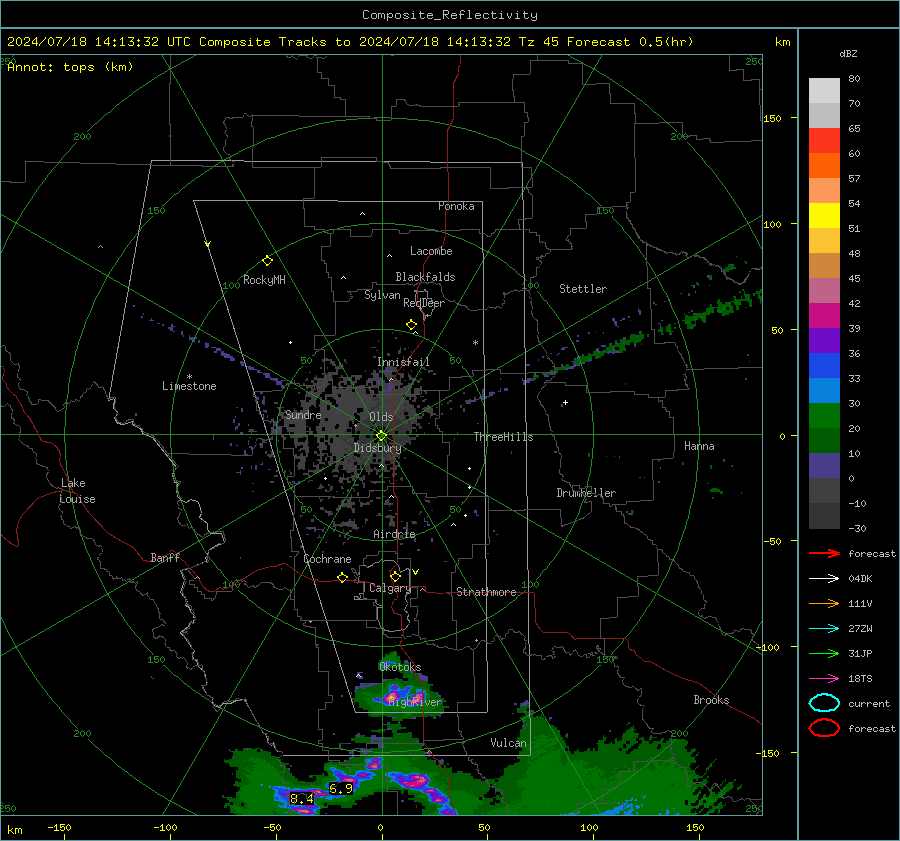Image resolution: width=900 pixels, height=841 pixels.
Task: Click the Hanna map label
Action: click(699, 446)
